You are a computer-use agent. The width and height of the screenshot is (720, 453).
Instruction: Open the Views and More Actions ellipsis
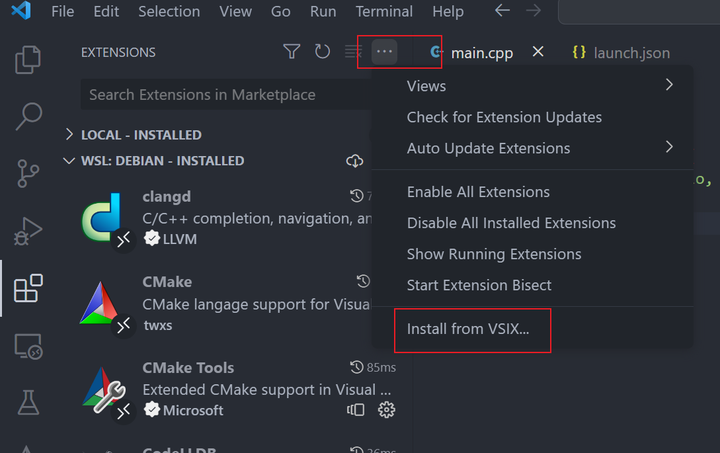[x=384, y=51]
